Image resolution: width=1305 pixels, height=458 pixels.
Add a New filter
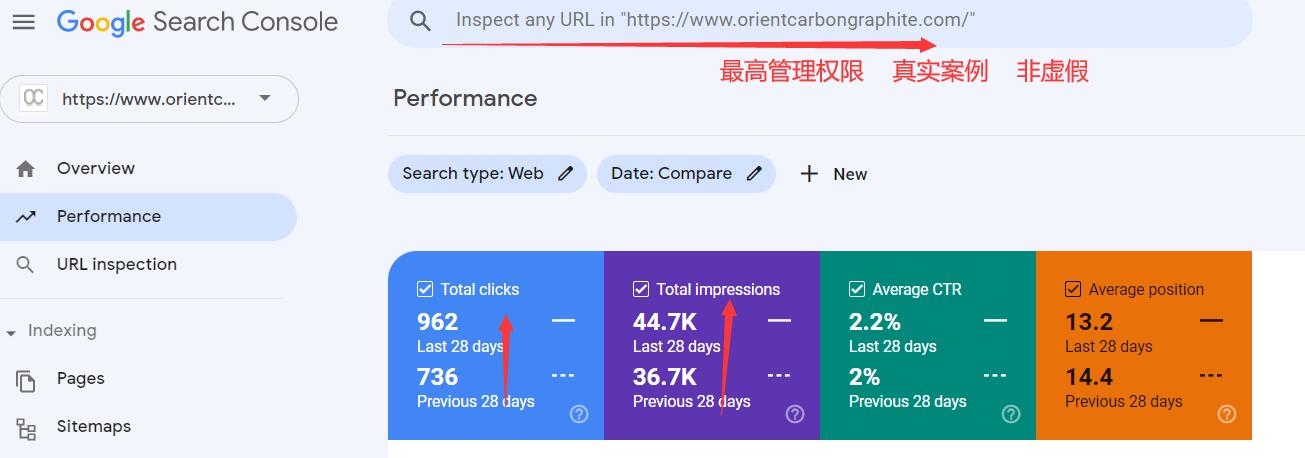point(833,174)
